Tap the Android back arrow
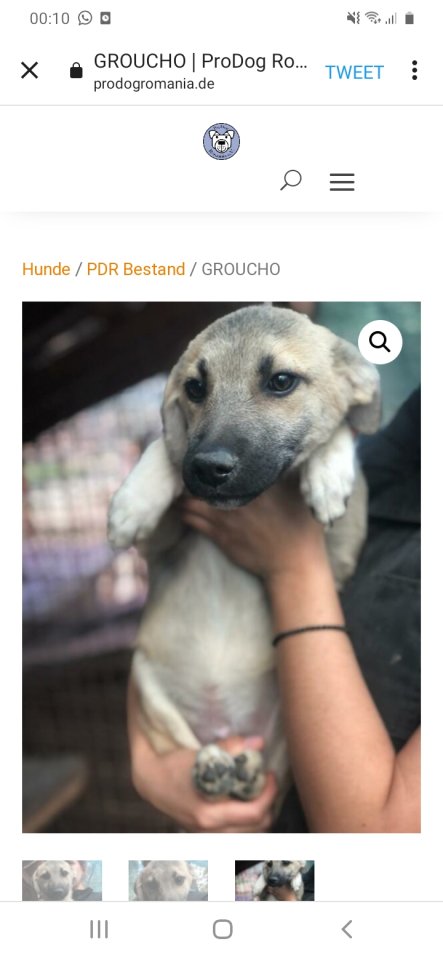The image size is (443, 960). [346, 929]
